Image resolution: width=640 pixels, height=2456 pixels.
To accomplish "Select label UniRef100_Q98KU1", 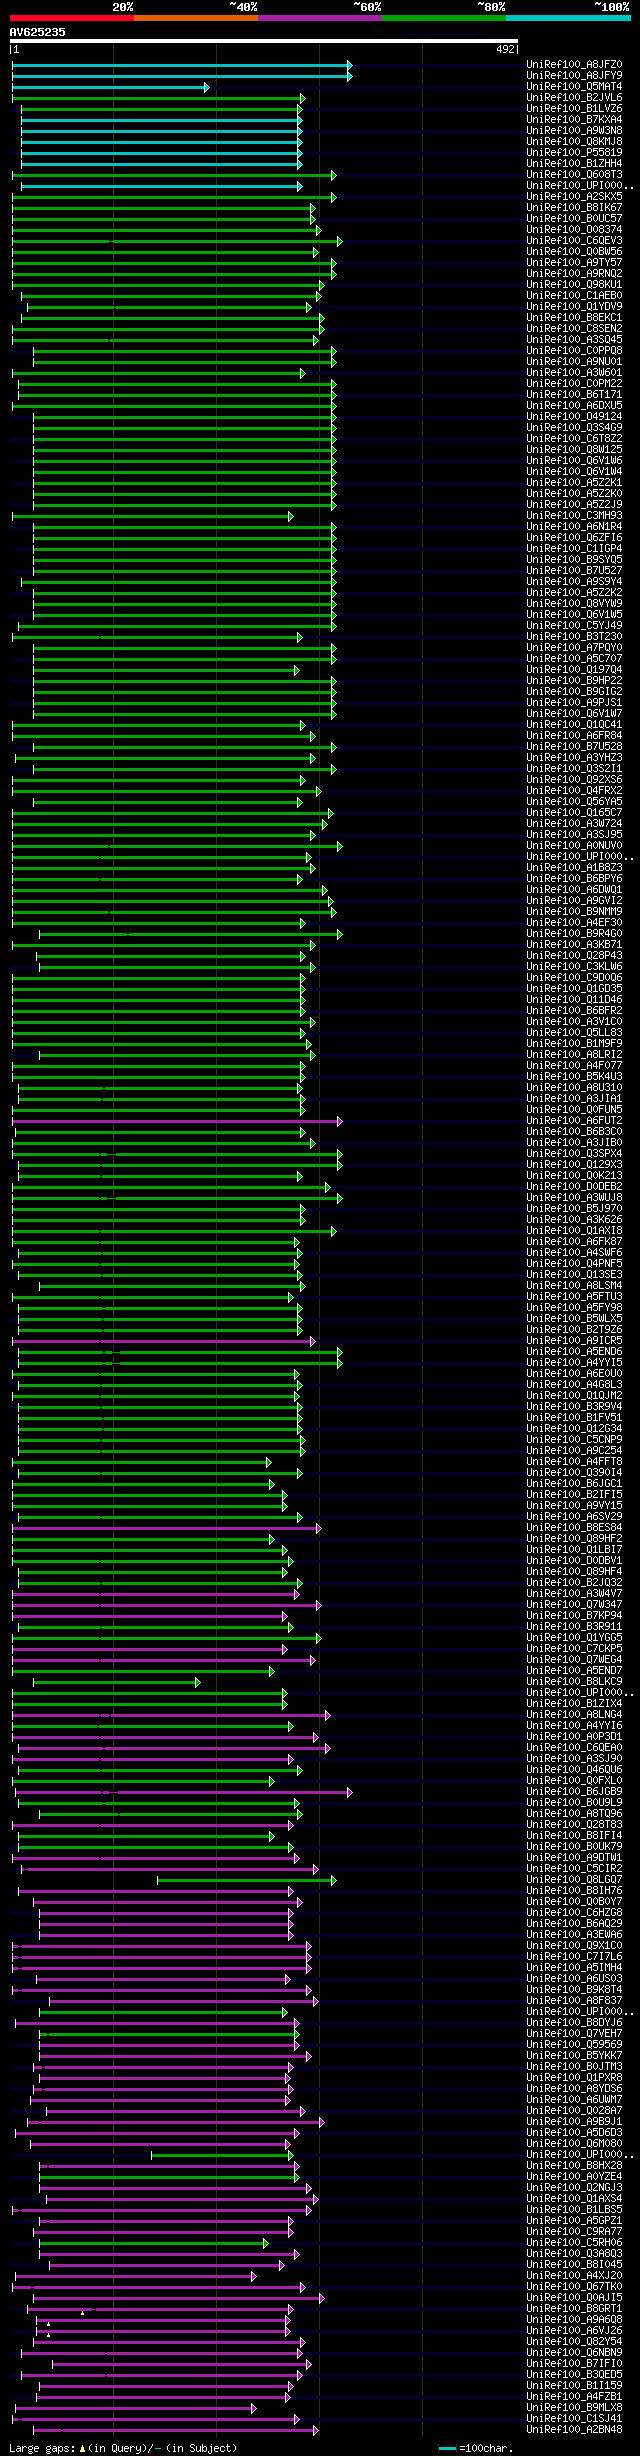I will click(x=574, y=285).
